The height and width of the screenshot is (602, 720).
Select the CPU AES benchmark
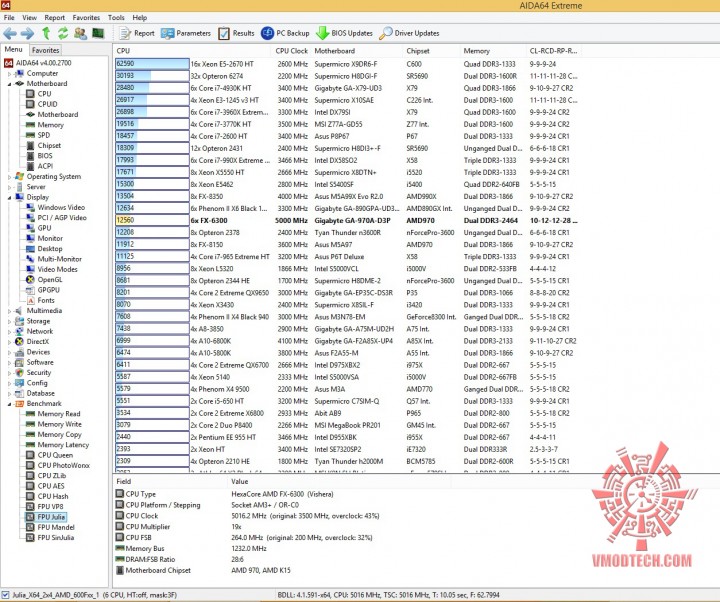point(51,486)
